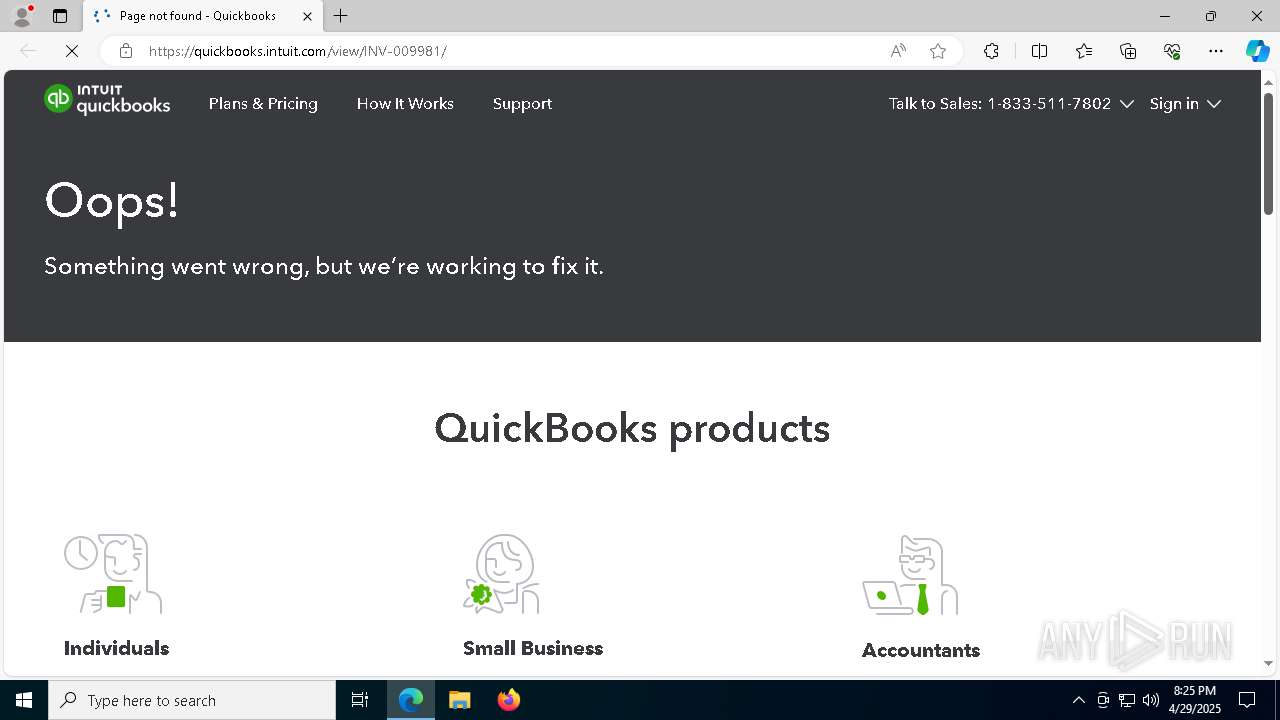
Task: Open Task View on taskbar
Action: coord(360,700)
